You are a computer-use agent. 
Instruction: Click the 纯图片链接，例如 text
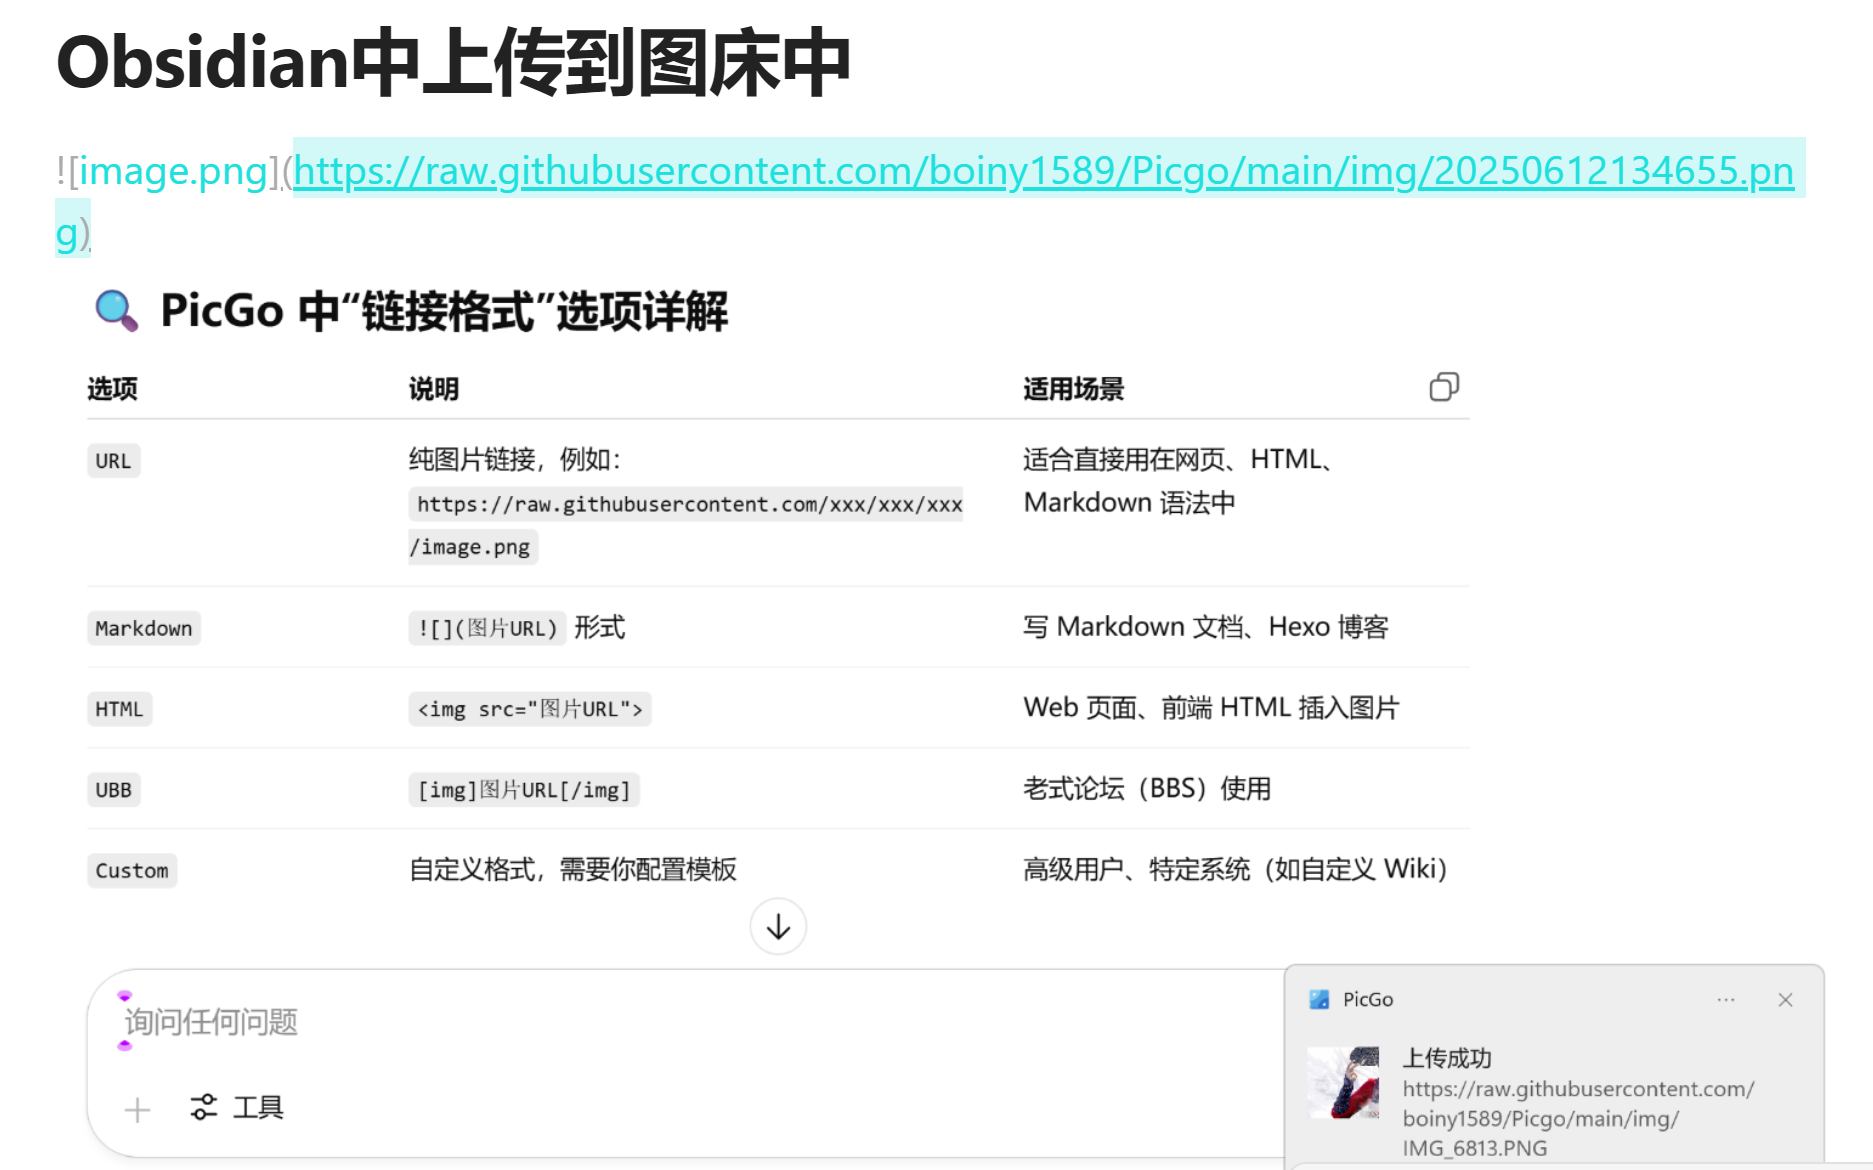coord(515,460)
